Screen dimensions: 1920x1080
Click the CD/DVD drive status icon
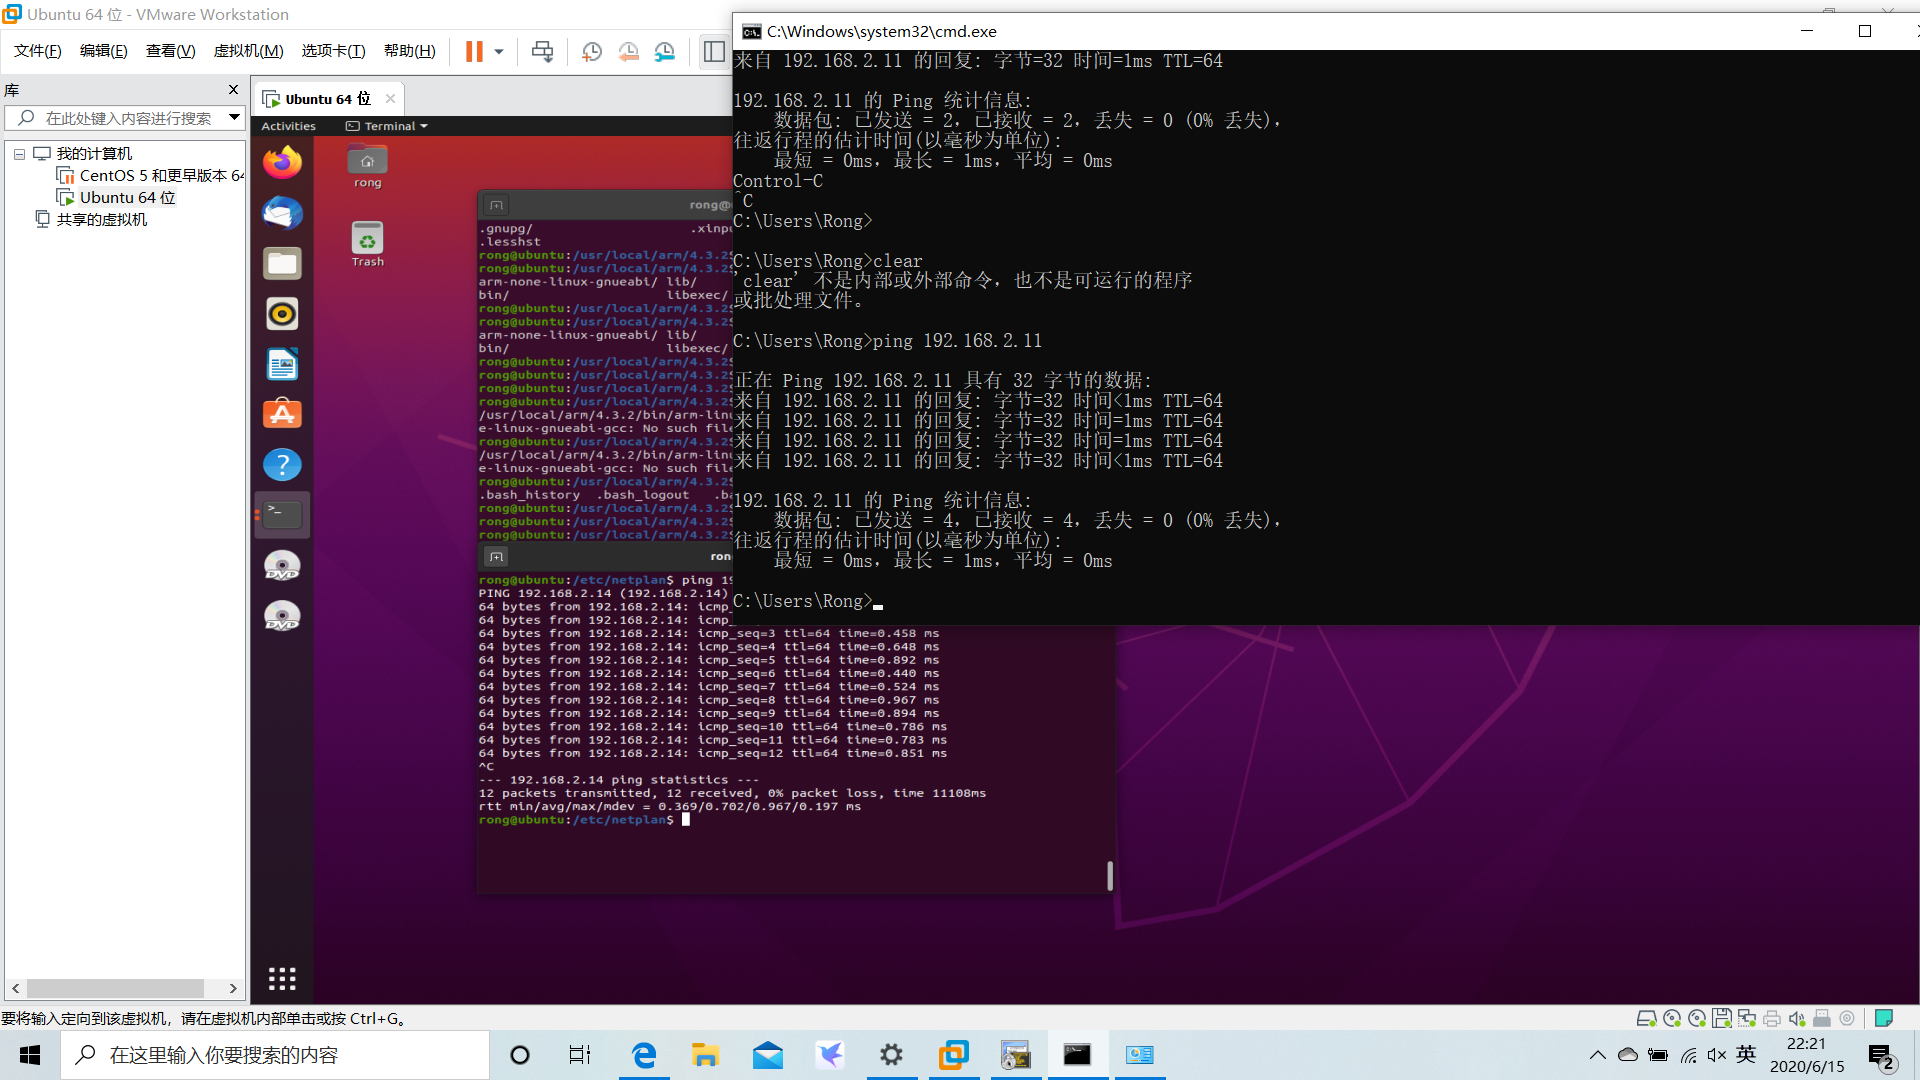pos(1672,1018)
